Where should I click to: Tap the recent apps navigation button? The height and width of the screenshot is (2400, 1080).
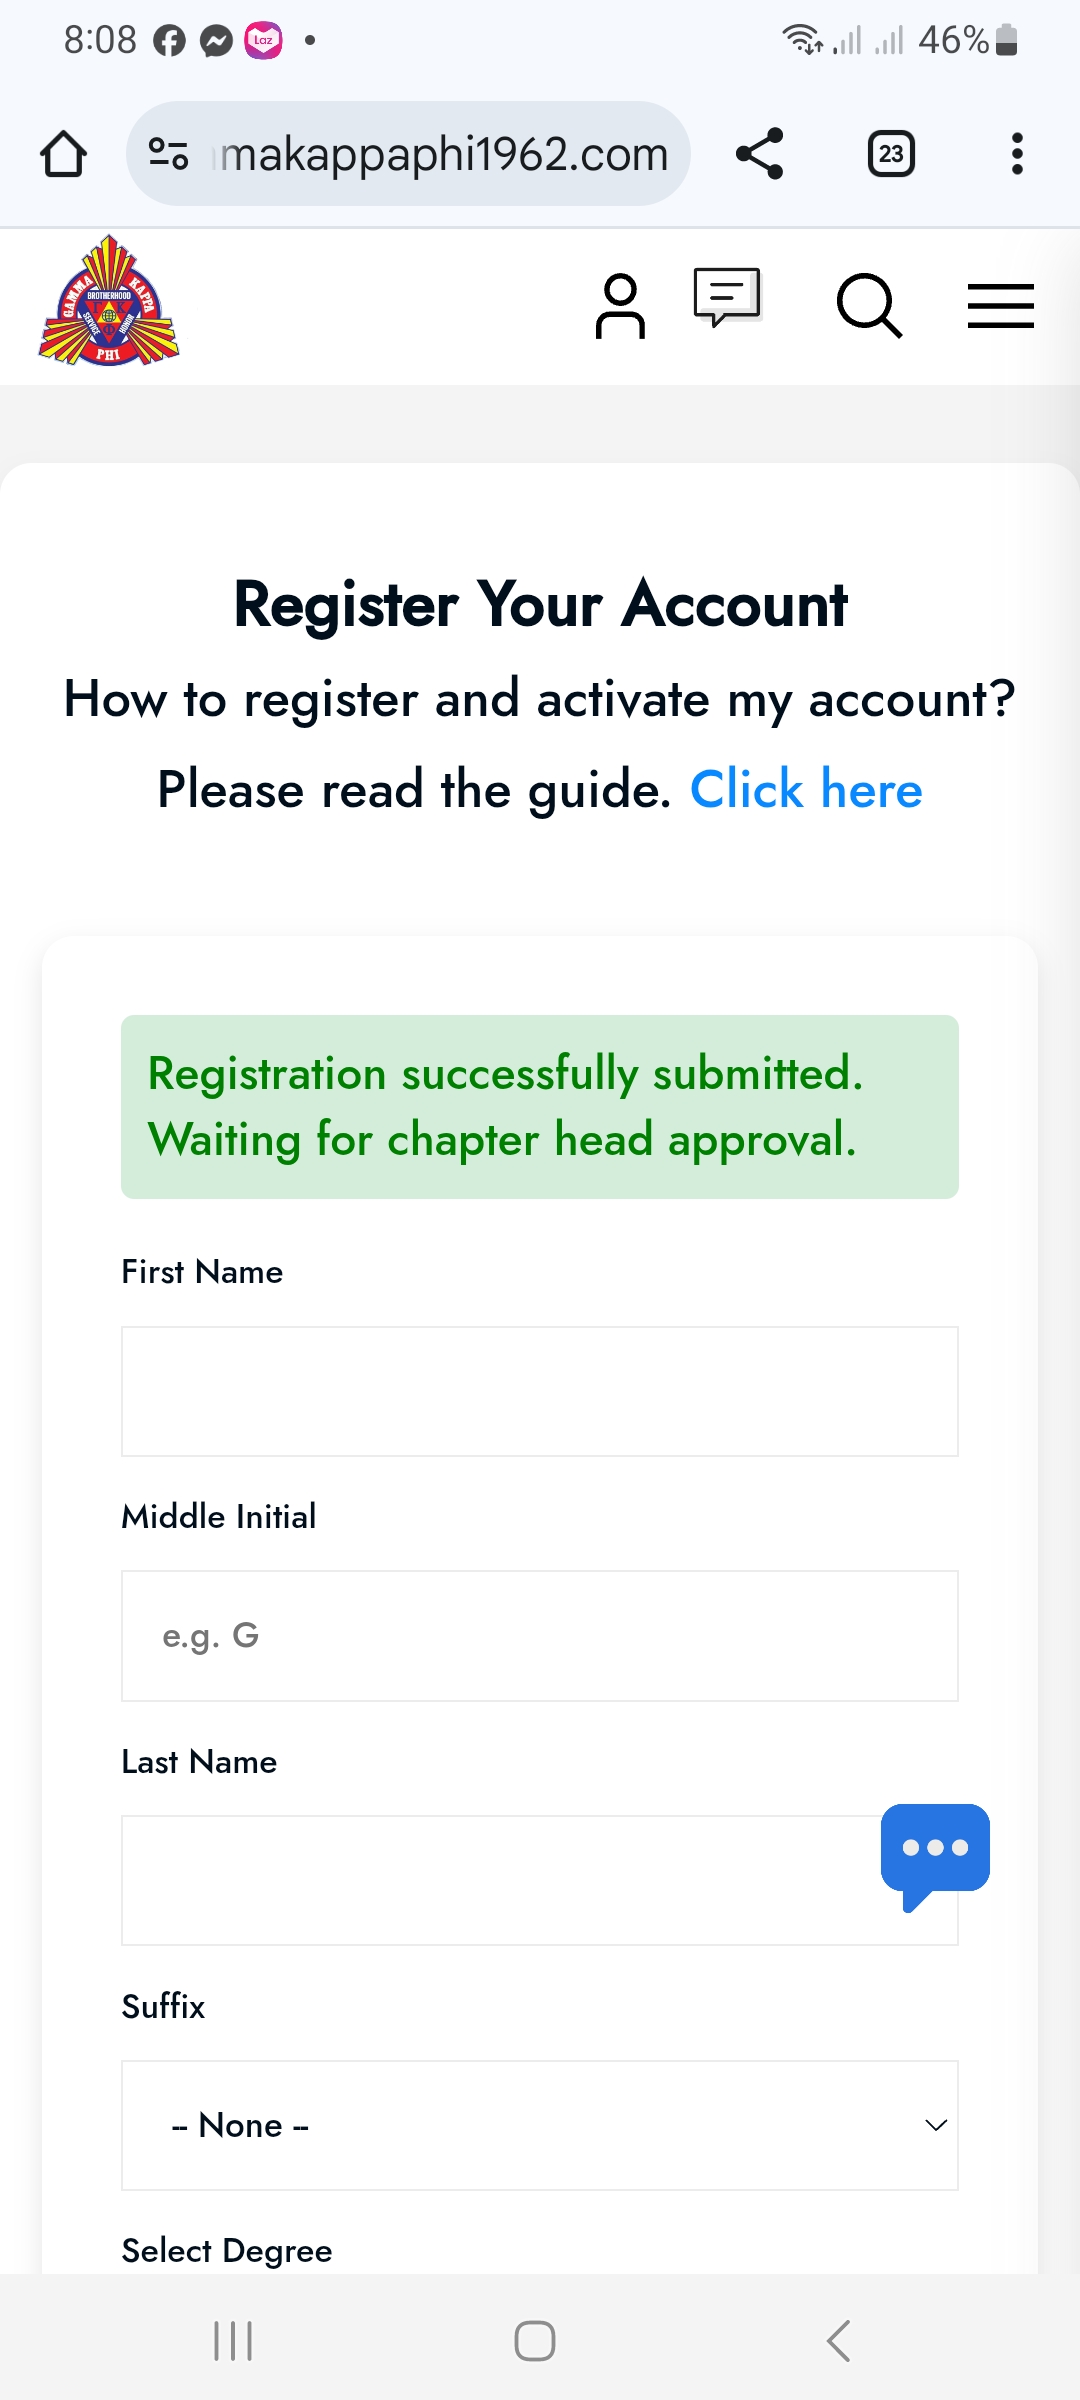pyautogui.click(x=232, y=2340)
